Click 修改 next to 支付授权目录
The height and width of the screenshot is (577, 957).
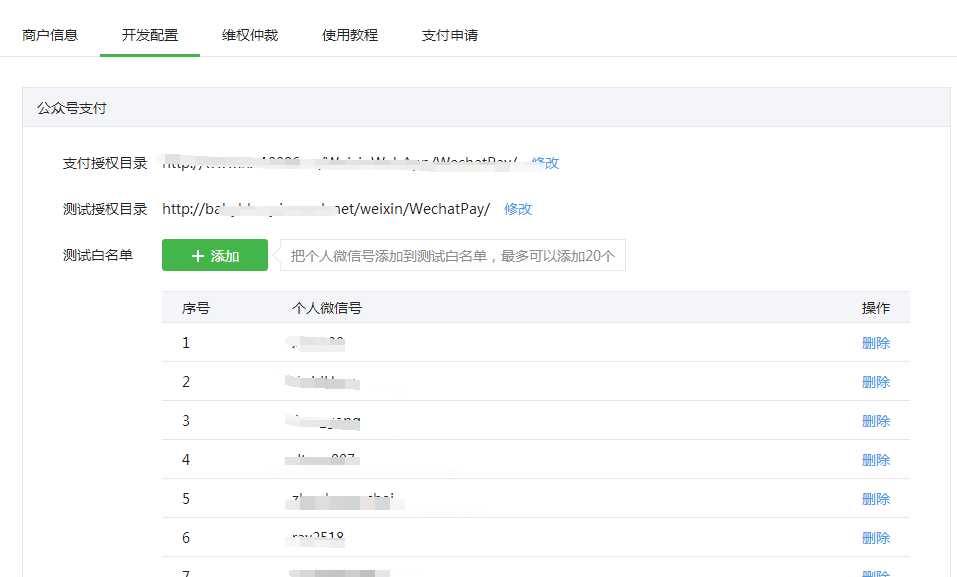click(545, 163)
